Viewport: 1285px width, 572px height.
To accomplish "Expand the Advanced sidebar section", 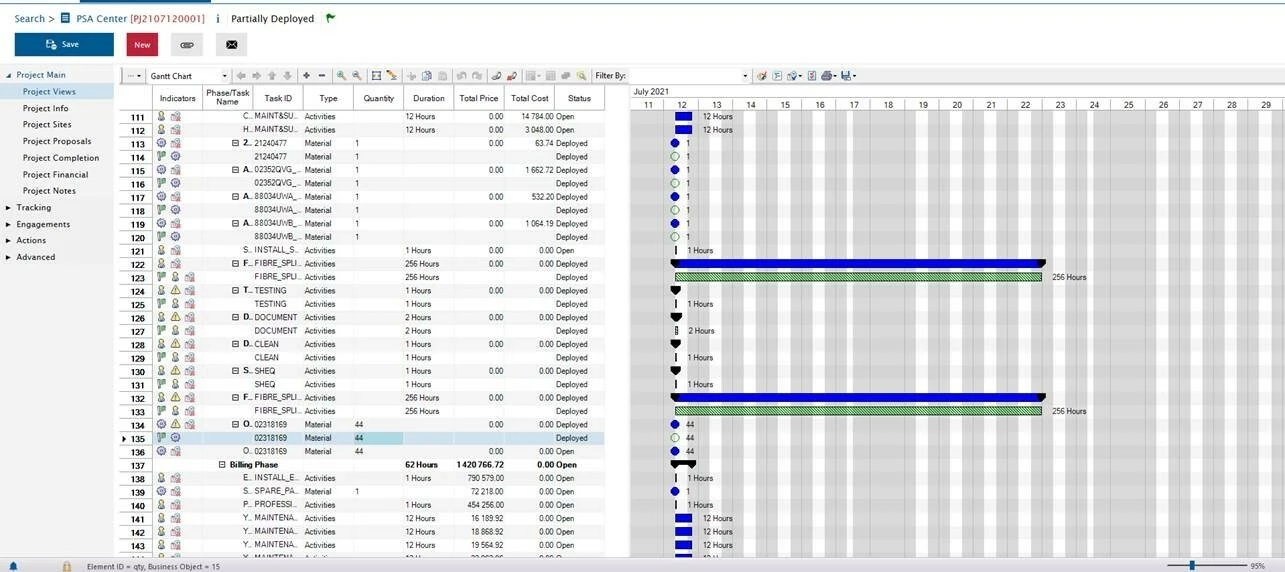I will tap(8, 257).
